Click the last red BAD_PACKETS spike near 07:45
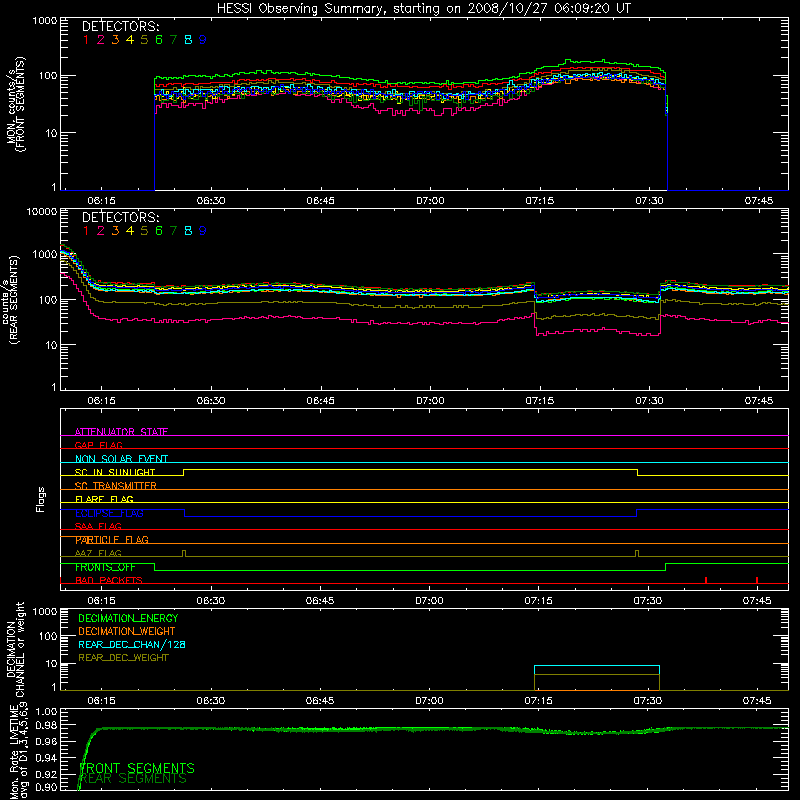Image resolution: width=800 pixels, height=800 pixels. (757, 580)
